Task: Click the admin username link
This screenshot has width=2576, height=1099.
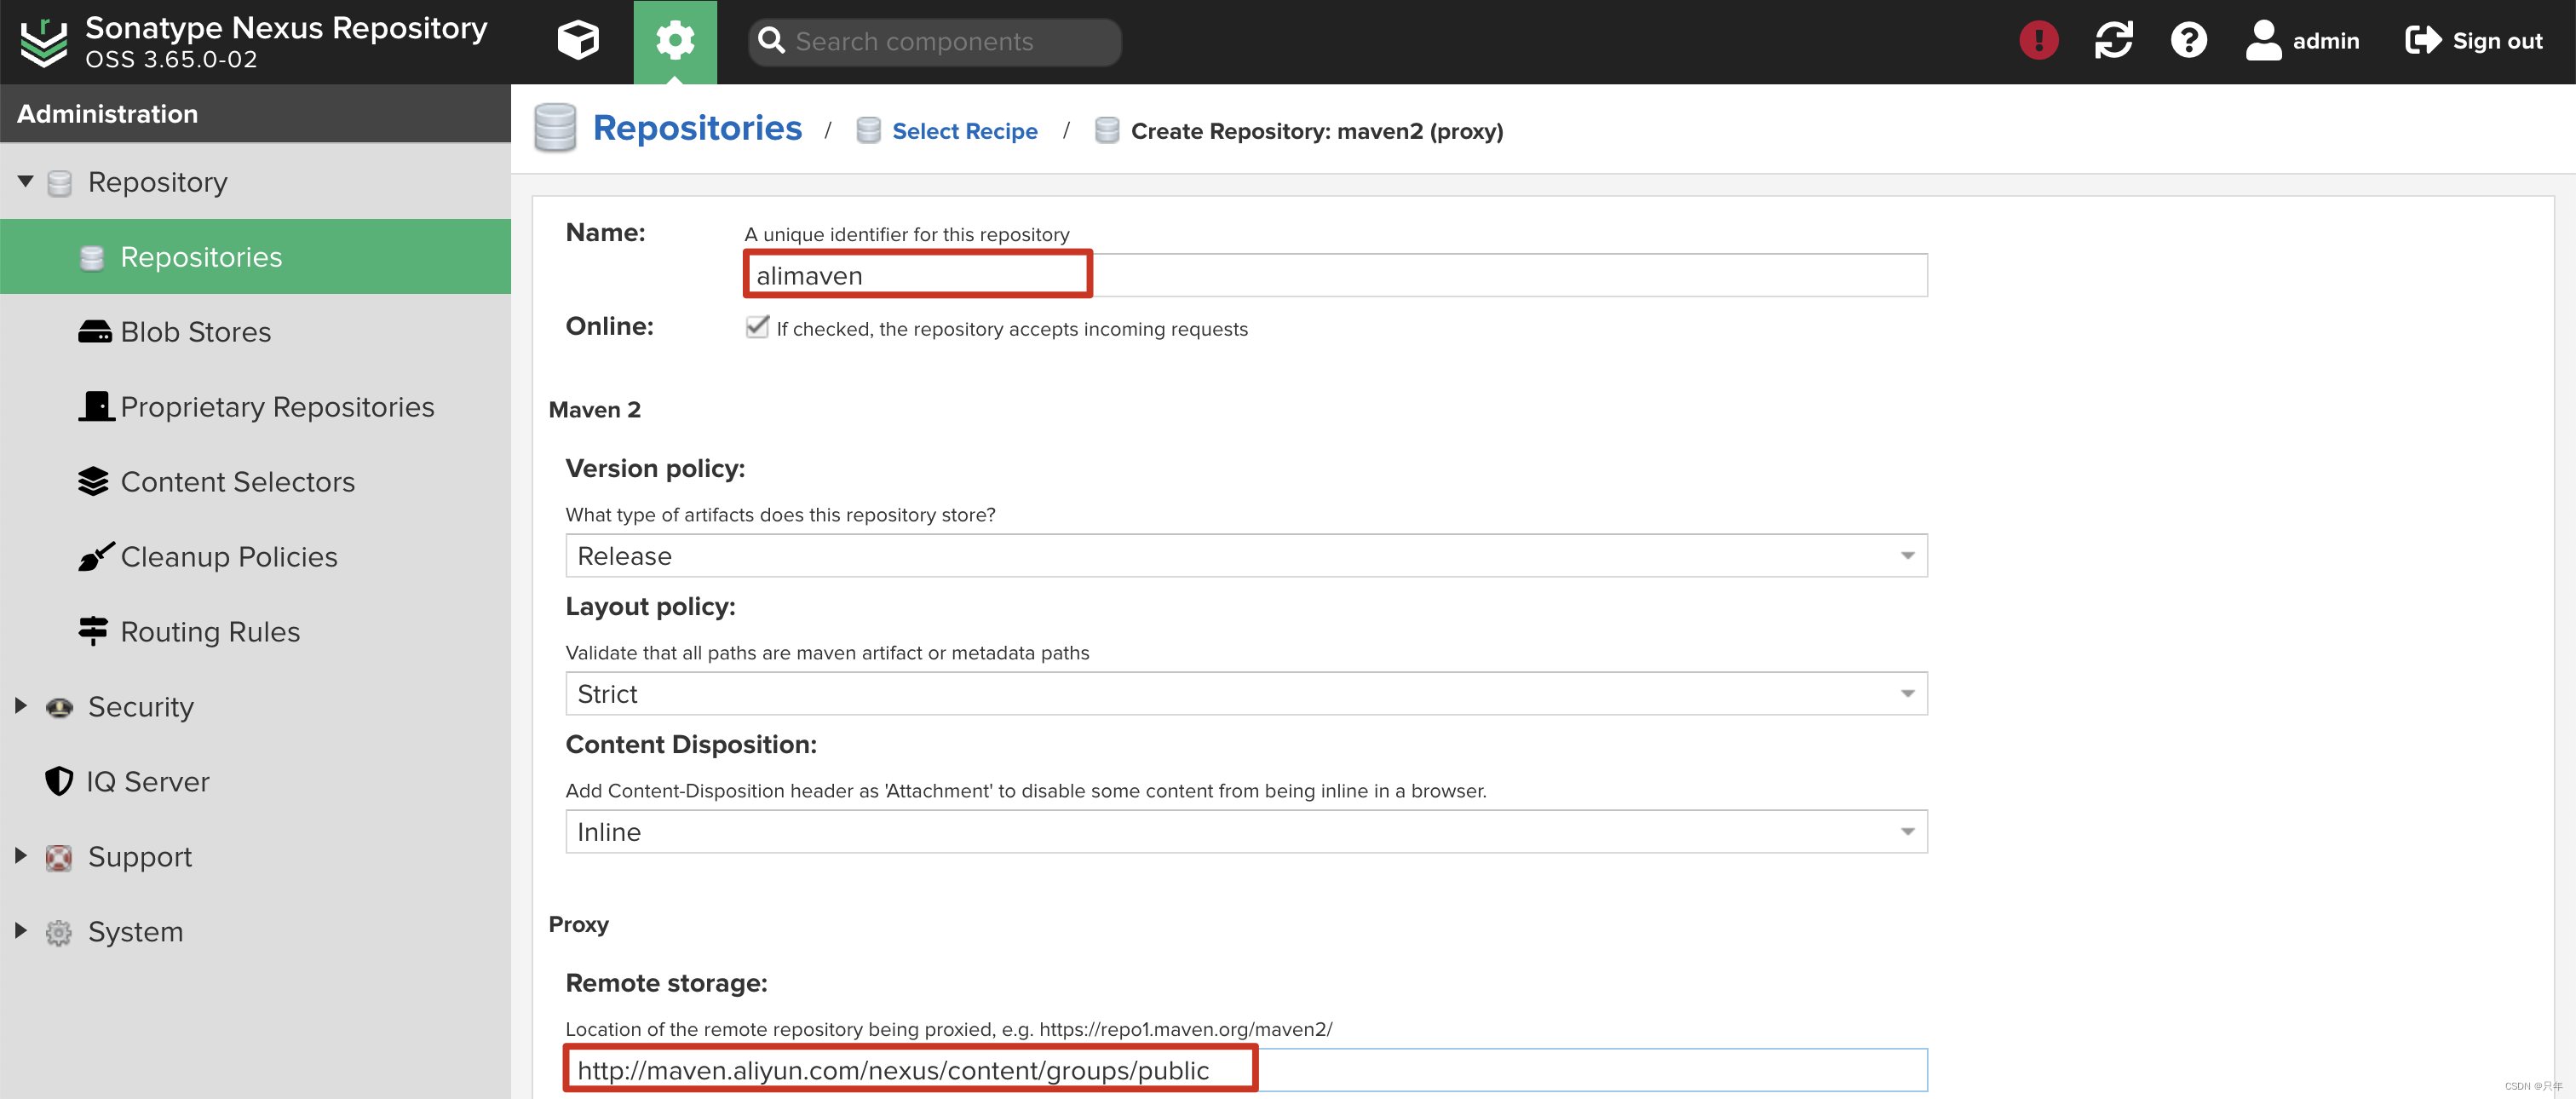Action: [2325, 41]
